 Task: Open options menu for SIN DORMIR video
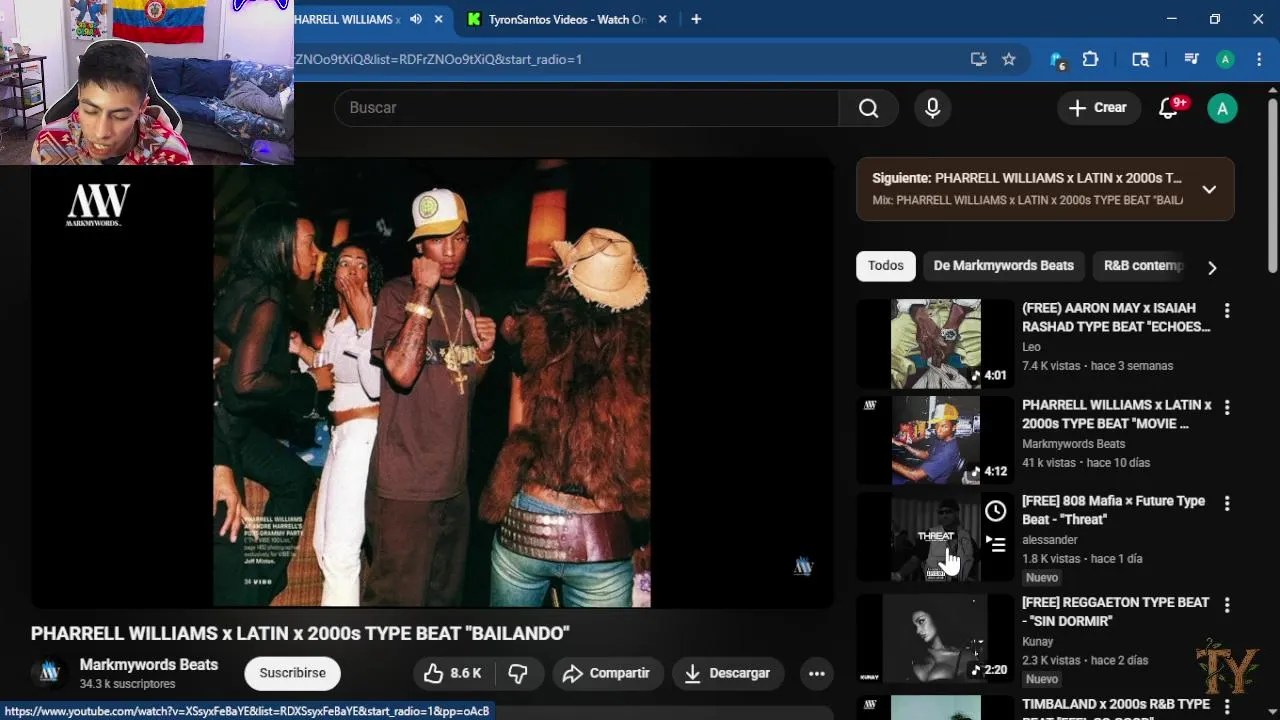[1227, 604]
